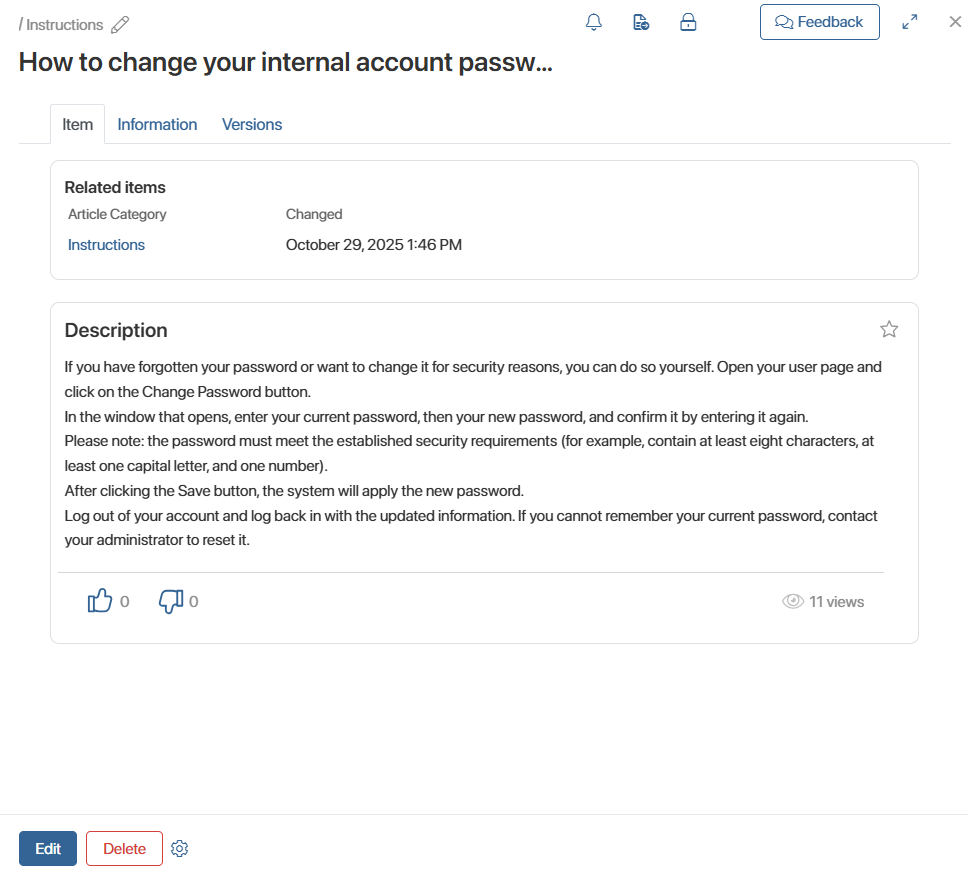Open the Feedback button
The height and width of the screenshot is (875, 968).
pos(819,22)
